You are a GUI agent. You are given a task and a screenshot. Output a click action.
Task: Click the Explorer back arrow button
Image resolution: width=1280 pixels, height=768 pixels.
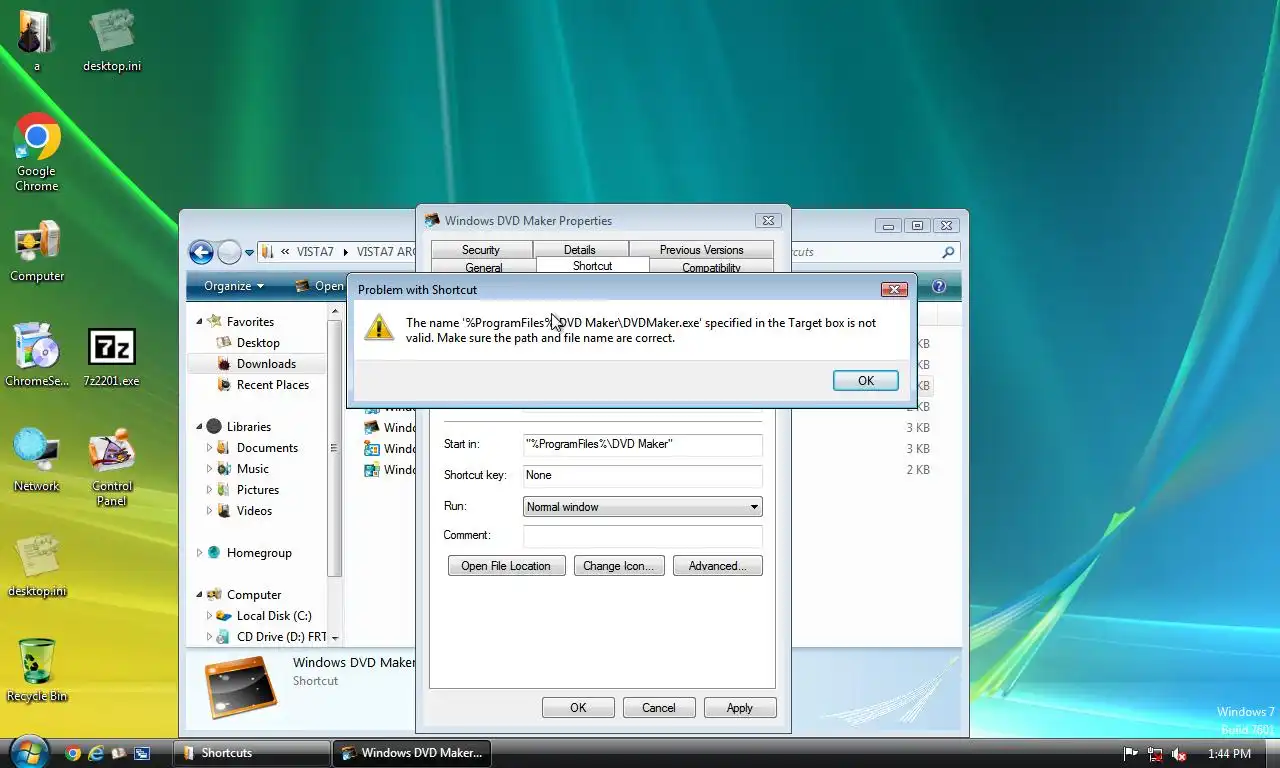tap(201, 252)
